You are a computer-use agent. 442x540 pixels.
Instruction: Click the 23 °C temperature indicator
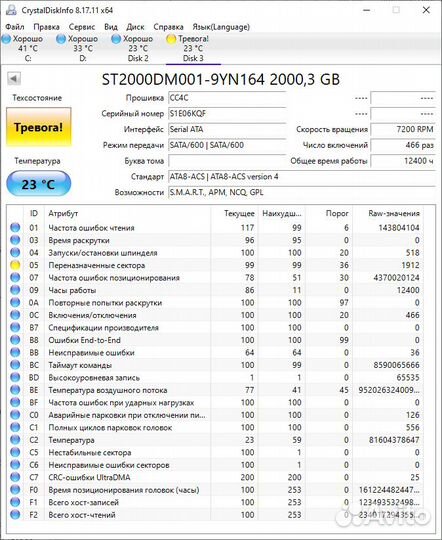[x=39, y=184]
